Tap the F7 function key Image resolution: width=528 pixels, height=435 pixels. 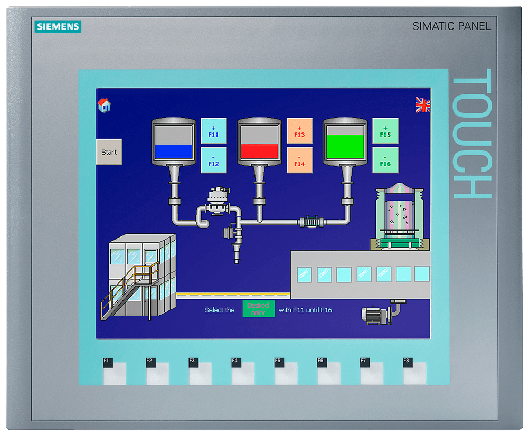(371, 372)
